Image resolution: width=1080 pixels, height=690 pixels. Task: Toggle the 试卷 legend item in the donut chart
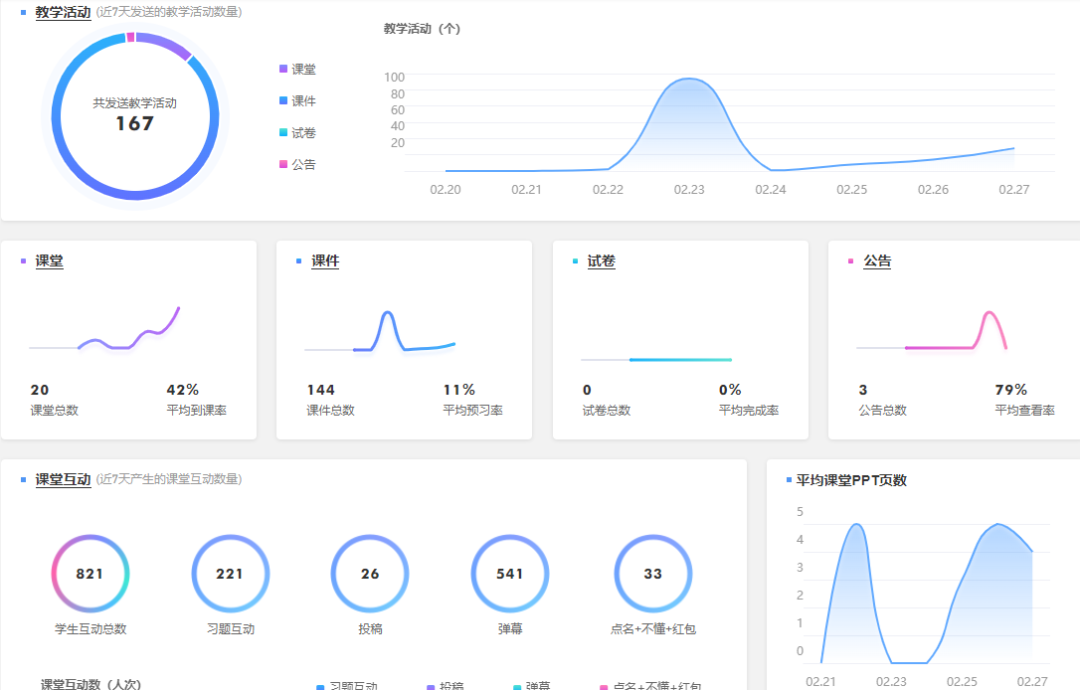(x=298, y=133)
